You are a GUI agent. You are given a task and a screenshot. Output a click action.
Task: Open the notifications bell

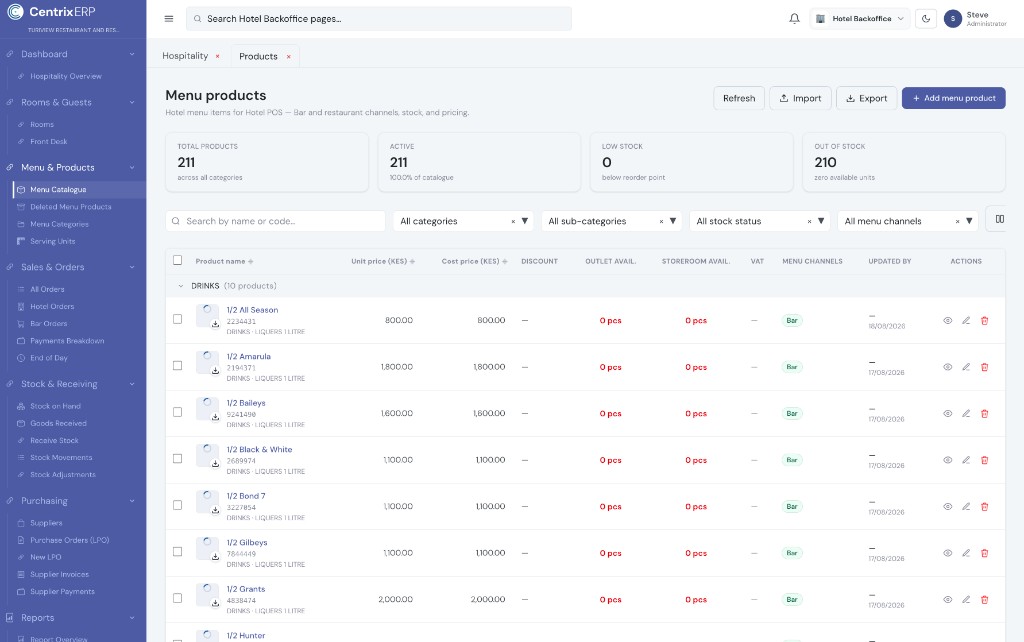(x=794, y=19)
